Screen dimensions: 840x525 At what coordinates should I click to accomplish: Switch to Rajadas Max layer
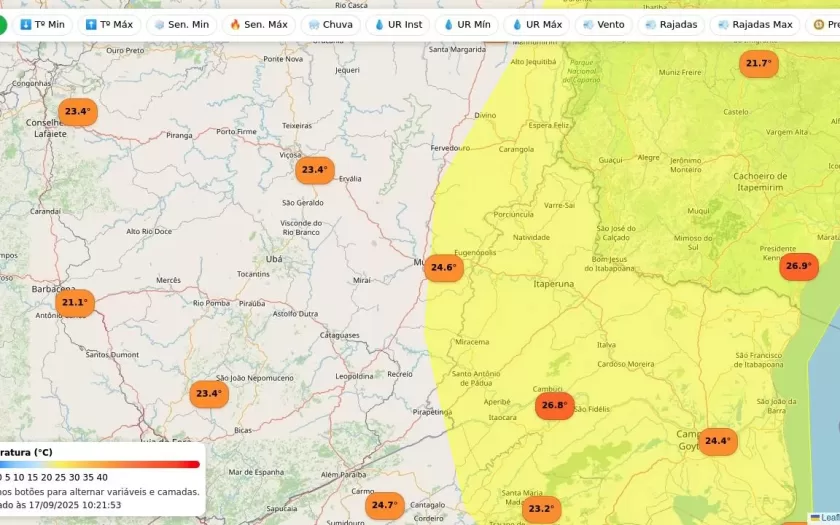(x=754, y=24)
